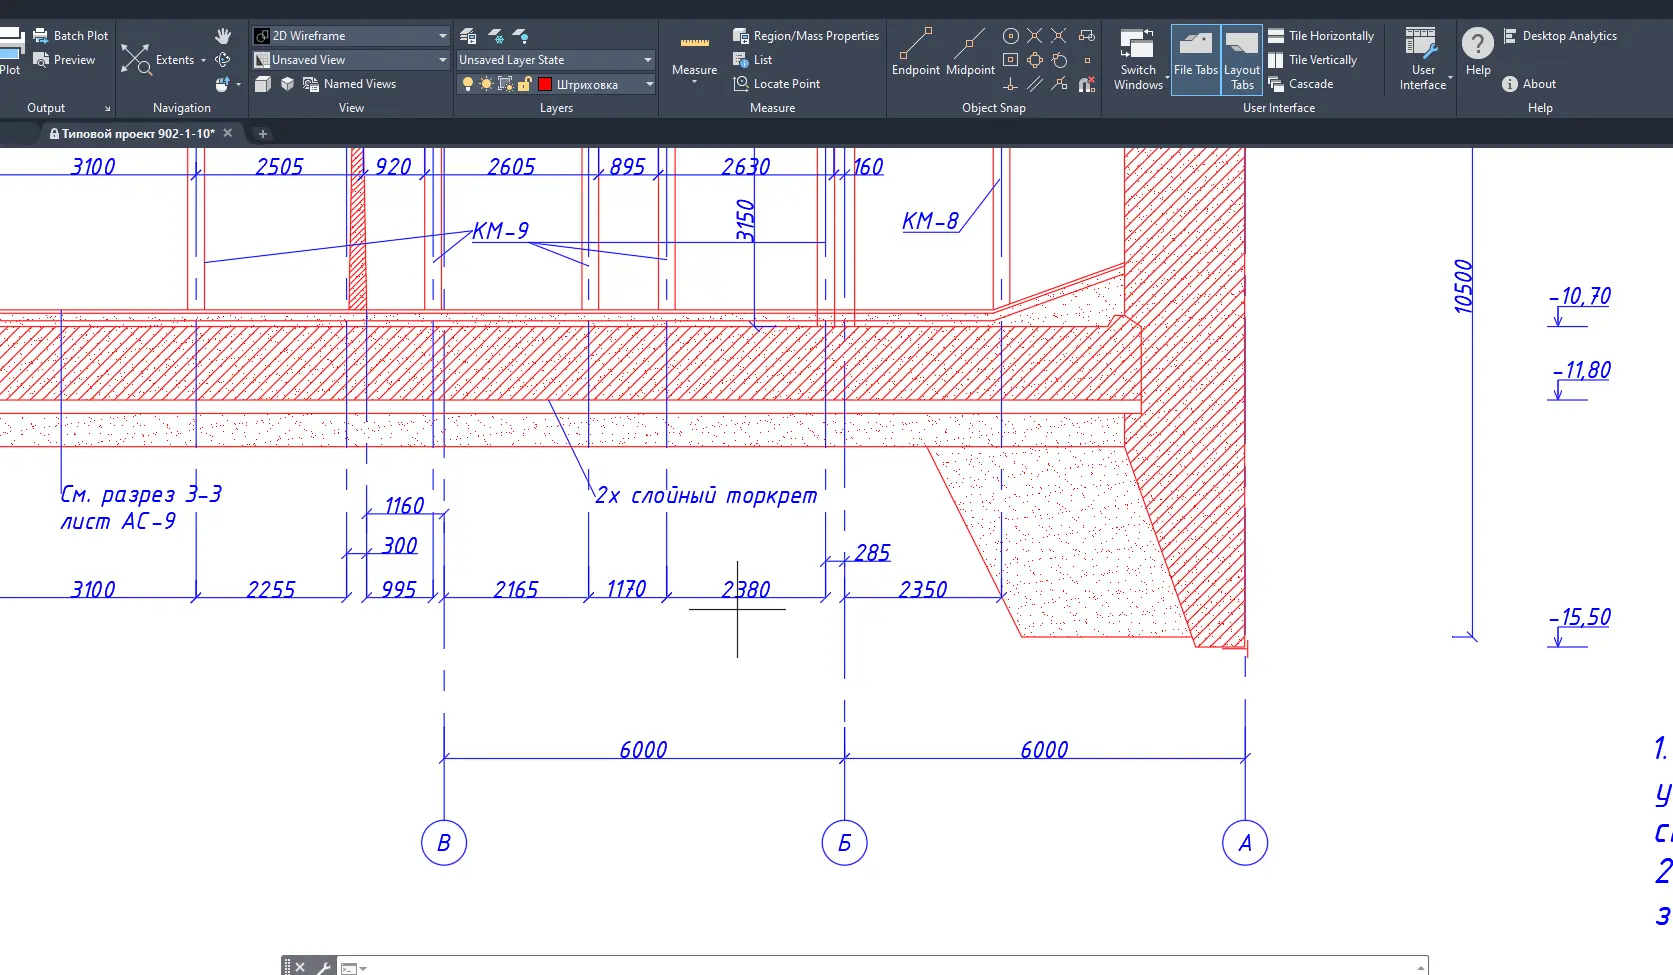Expand the Measure dropdown arrow

tap(694, 81)
